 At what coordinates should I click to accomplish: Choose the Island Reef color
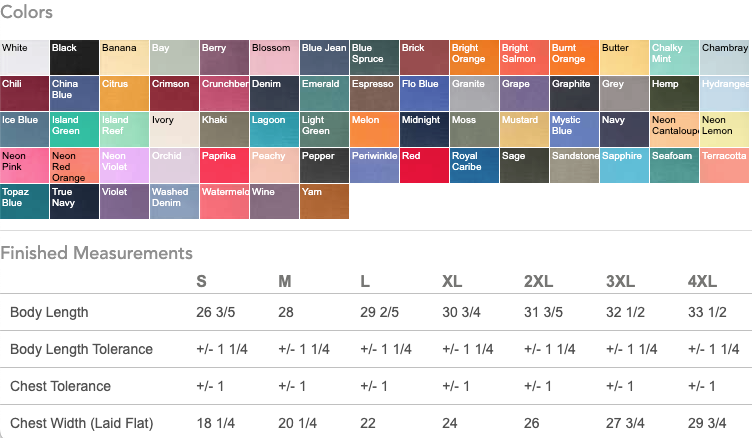coord(124,129)
